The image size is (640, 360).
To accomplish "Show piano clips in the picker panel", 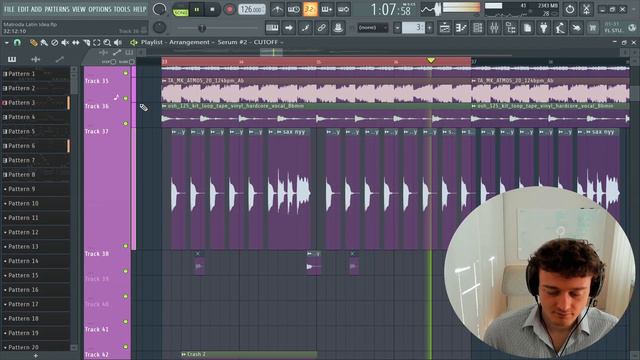I will pyautogui.click(x=12, y=60).
